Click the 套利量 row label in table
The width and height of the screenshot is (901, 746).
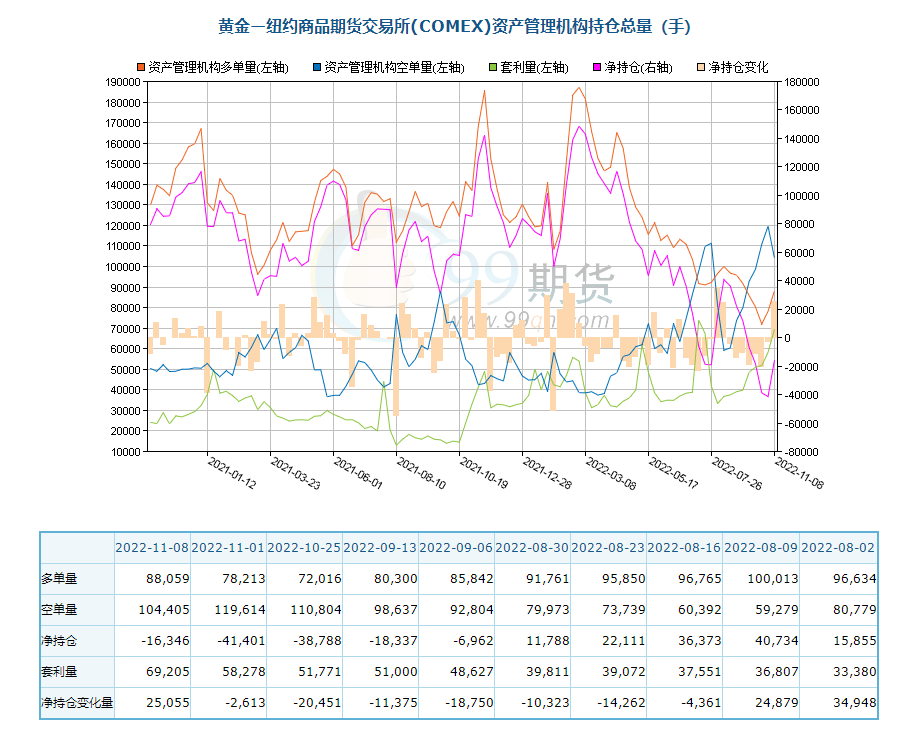(x=59, y=672)
